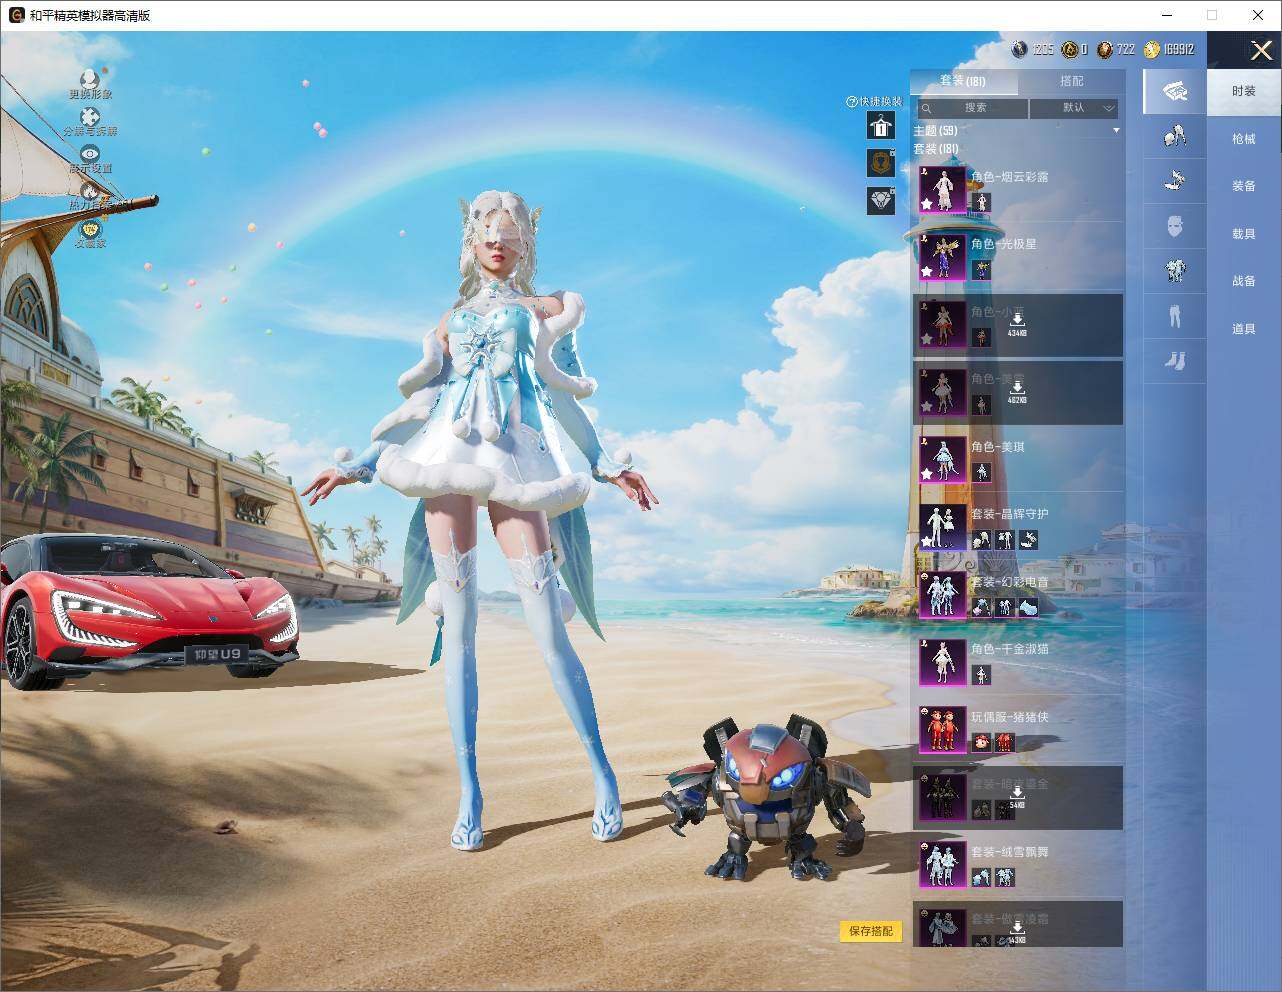Select the 角色-烟云彩露 outfit thumbnail
The height and width of the screenshot is (992, 1282).
click(943, 190)
